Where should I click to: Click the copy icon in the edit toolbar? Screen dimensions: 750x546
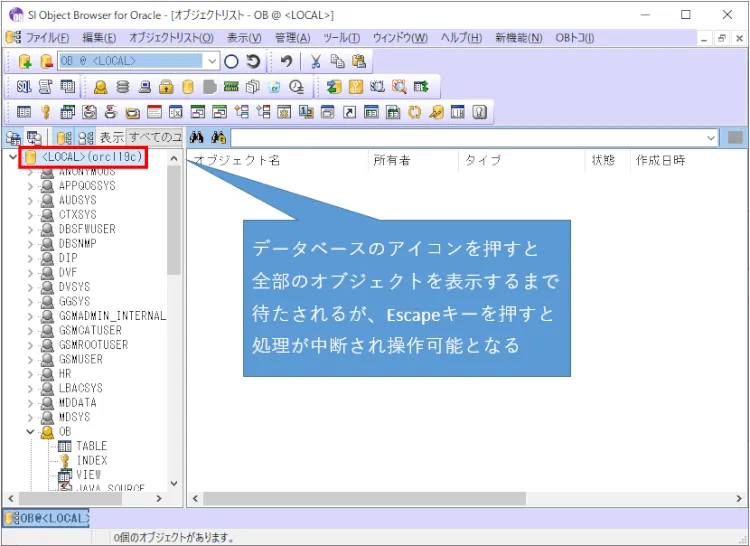(337, 61)
